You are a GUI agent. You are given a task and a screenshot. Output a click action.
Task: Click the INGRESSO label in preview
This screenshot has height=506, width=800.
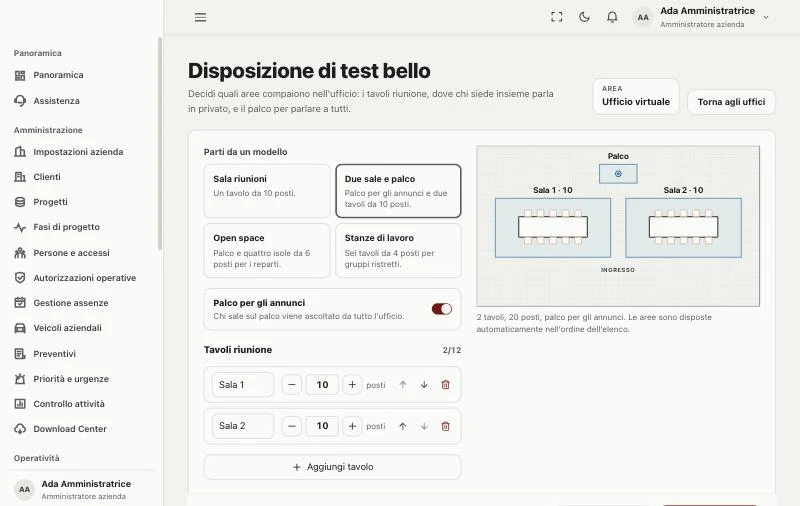pyautogui.click(x=618, y=270)
